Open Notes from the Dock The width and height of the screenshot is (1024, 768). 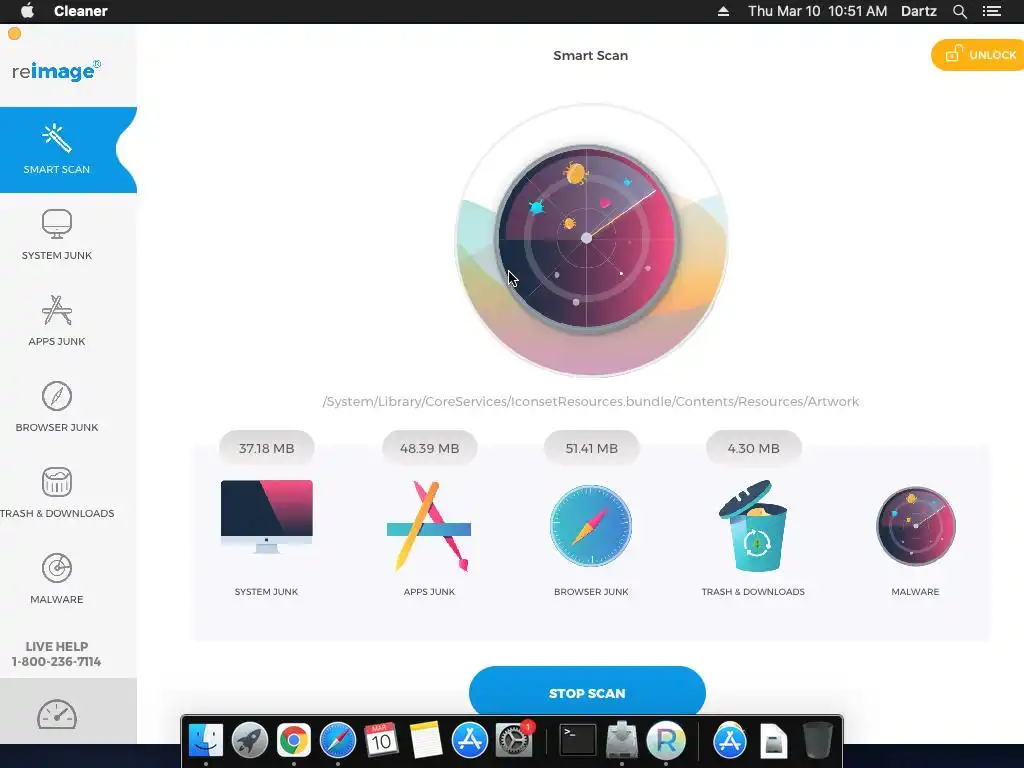425,741
